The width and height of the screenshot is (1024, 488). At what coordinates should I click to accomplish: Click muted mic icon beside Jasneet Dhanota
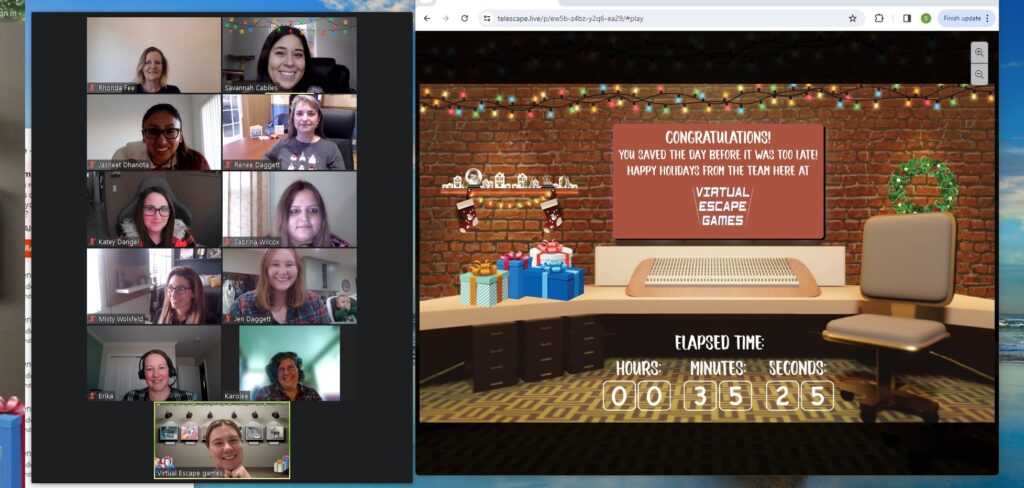point(92,165)
